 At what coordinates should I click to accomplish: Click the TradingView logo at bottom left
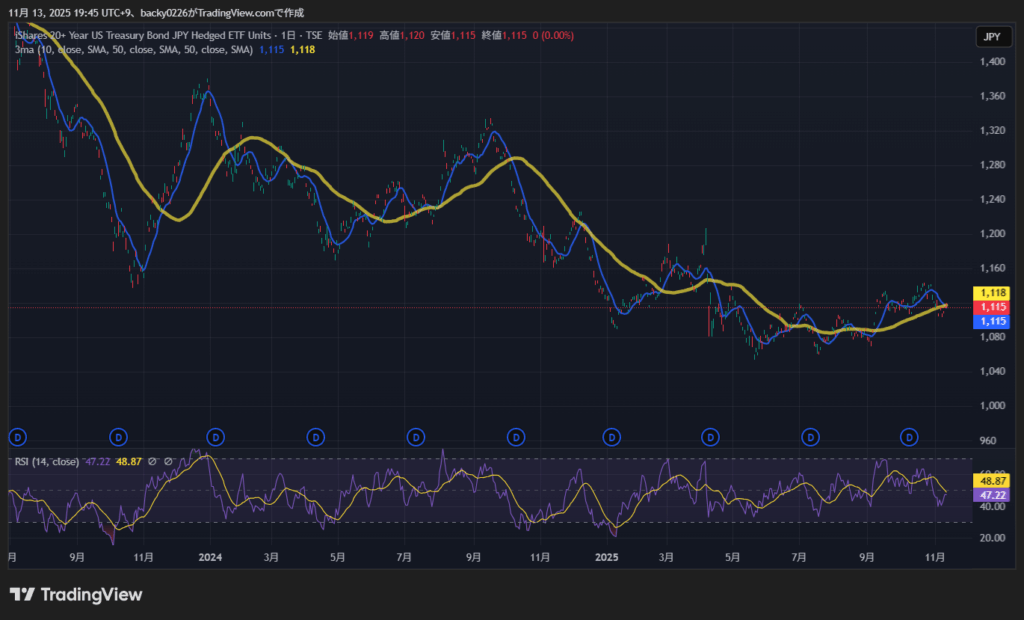click(76, 595)
